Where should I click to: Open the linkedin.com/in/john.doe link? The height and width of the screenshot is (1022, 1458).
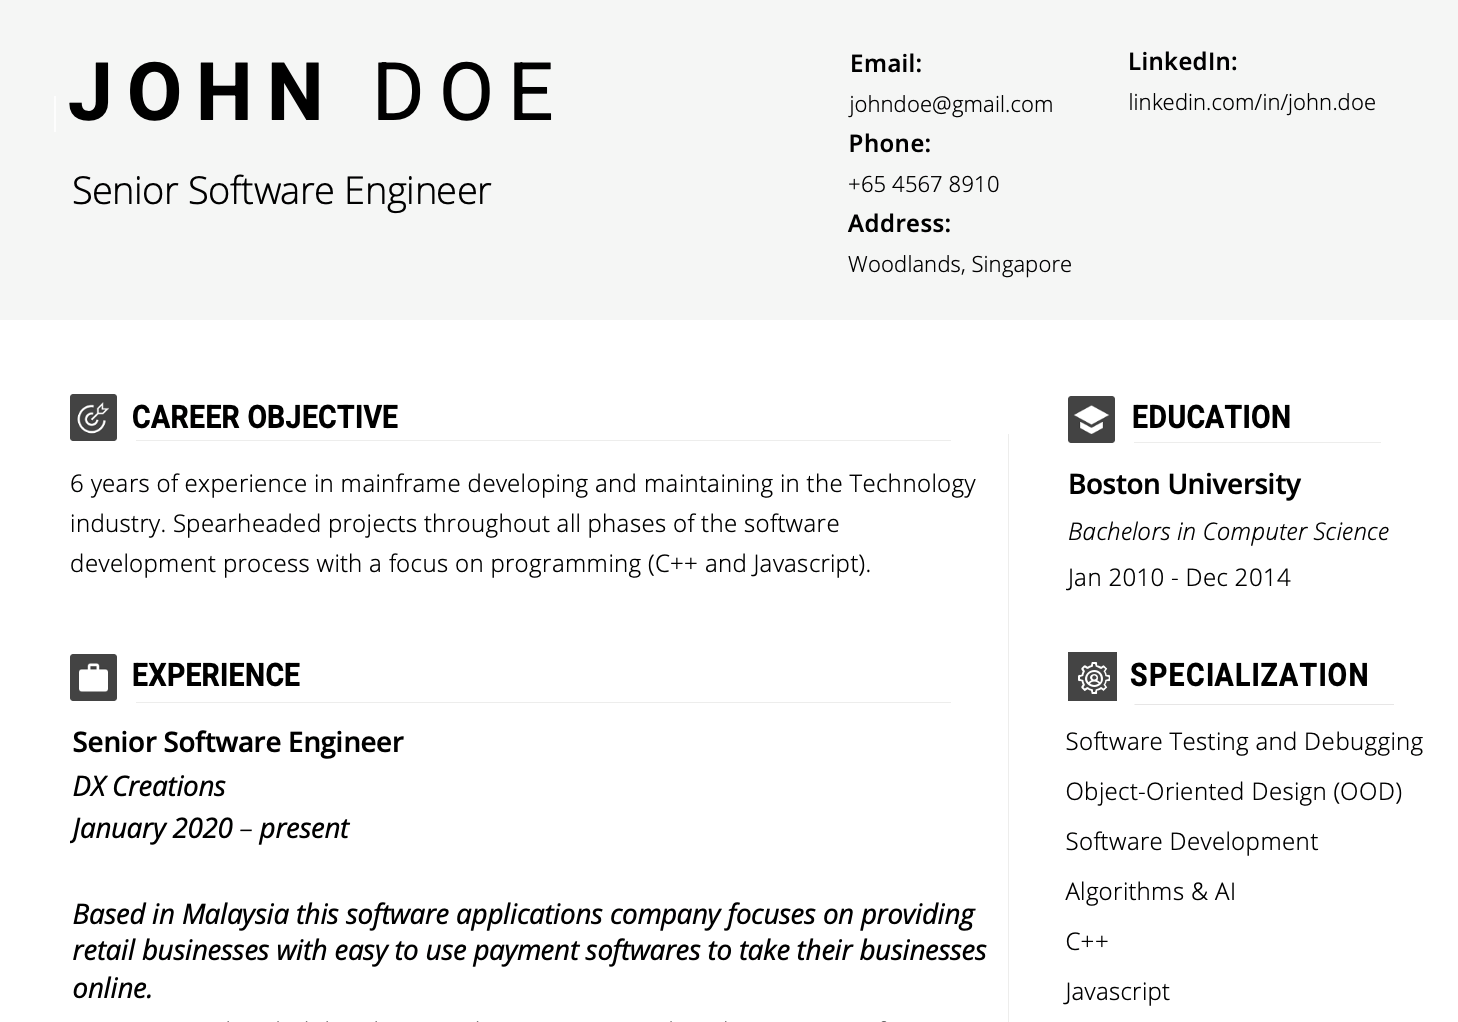(x=1252, y=102)
